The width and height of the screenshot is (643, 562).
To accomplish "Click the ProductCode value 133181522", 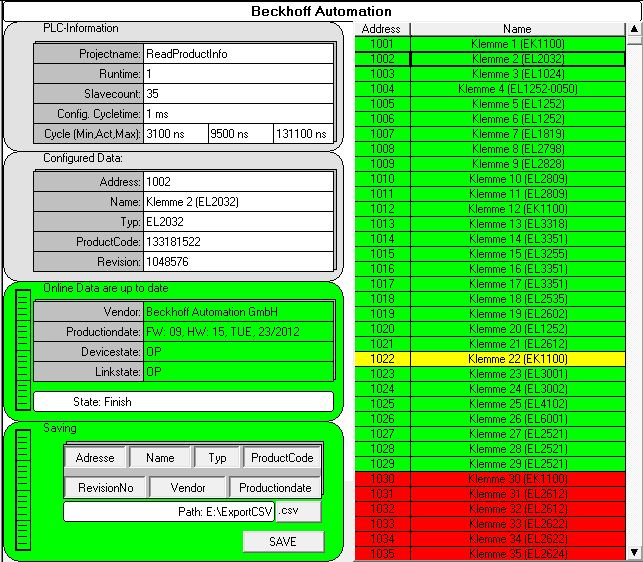I will 238,242.
